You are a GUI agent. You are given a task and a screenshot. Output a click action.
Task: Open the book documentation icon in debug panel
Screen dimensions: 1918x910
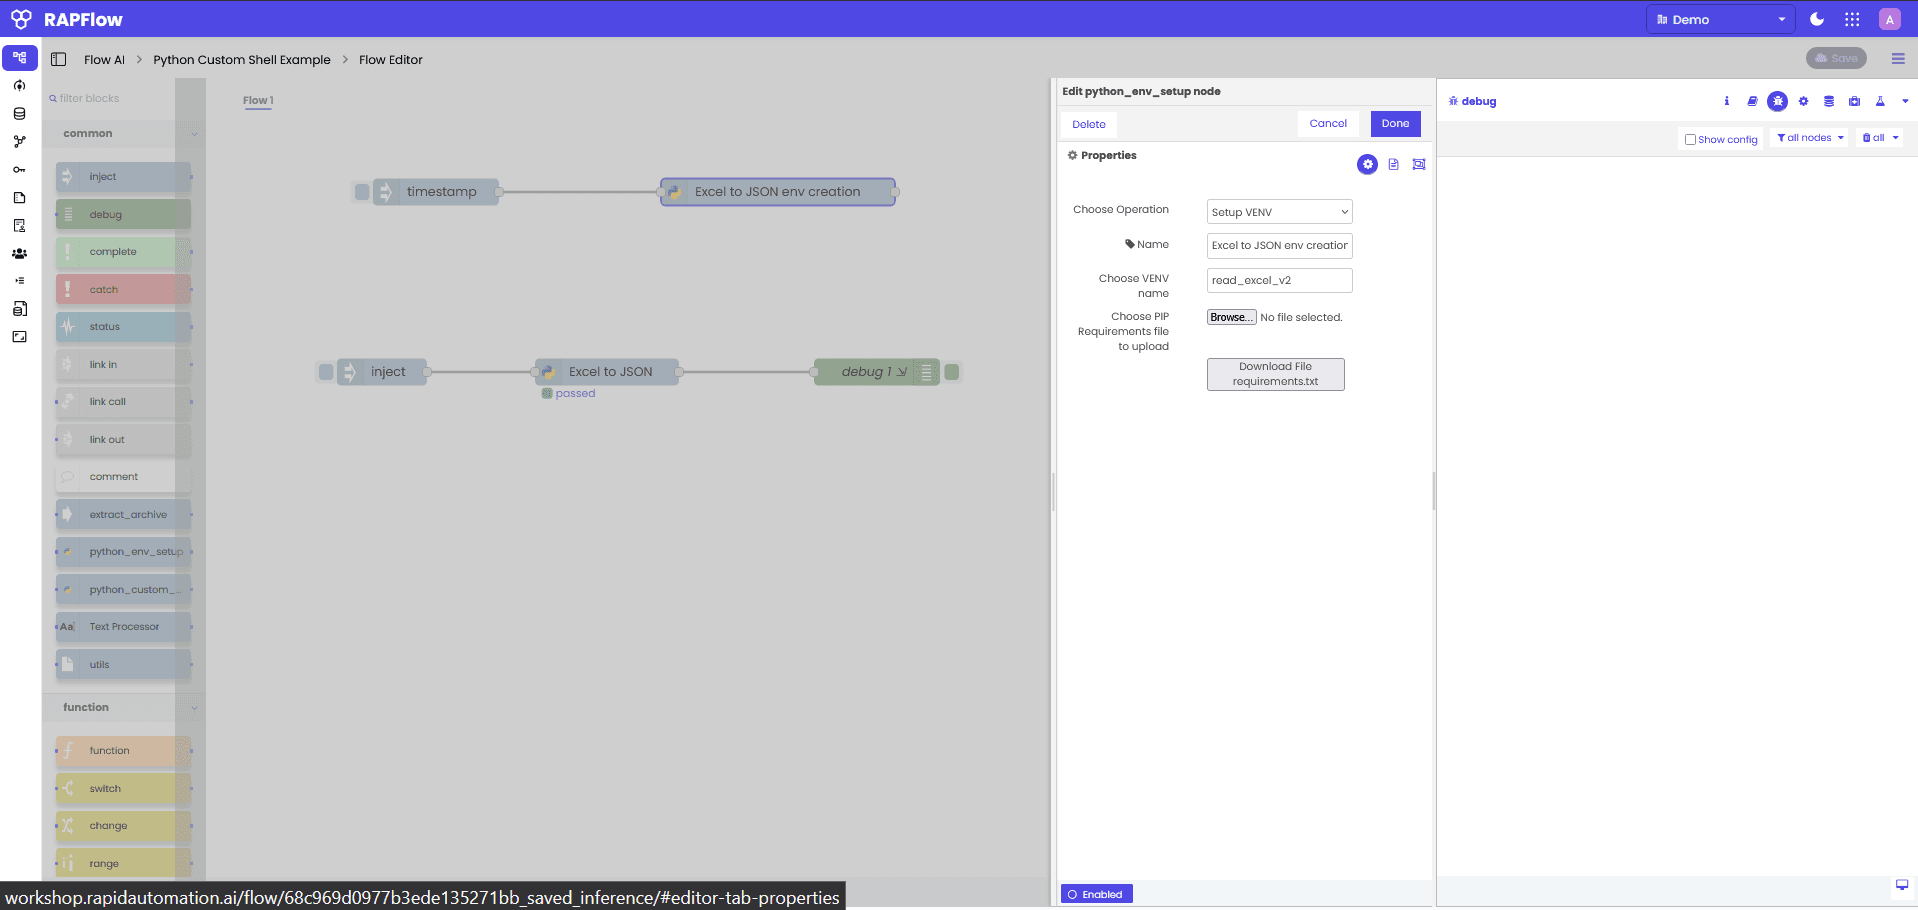(x=1753, y=101)
